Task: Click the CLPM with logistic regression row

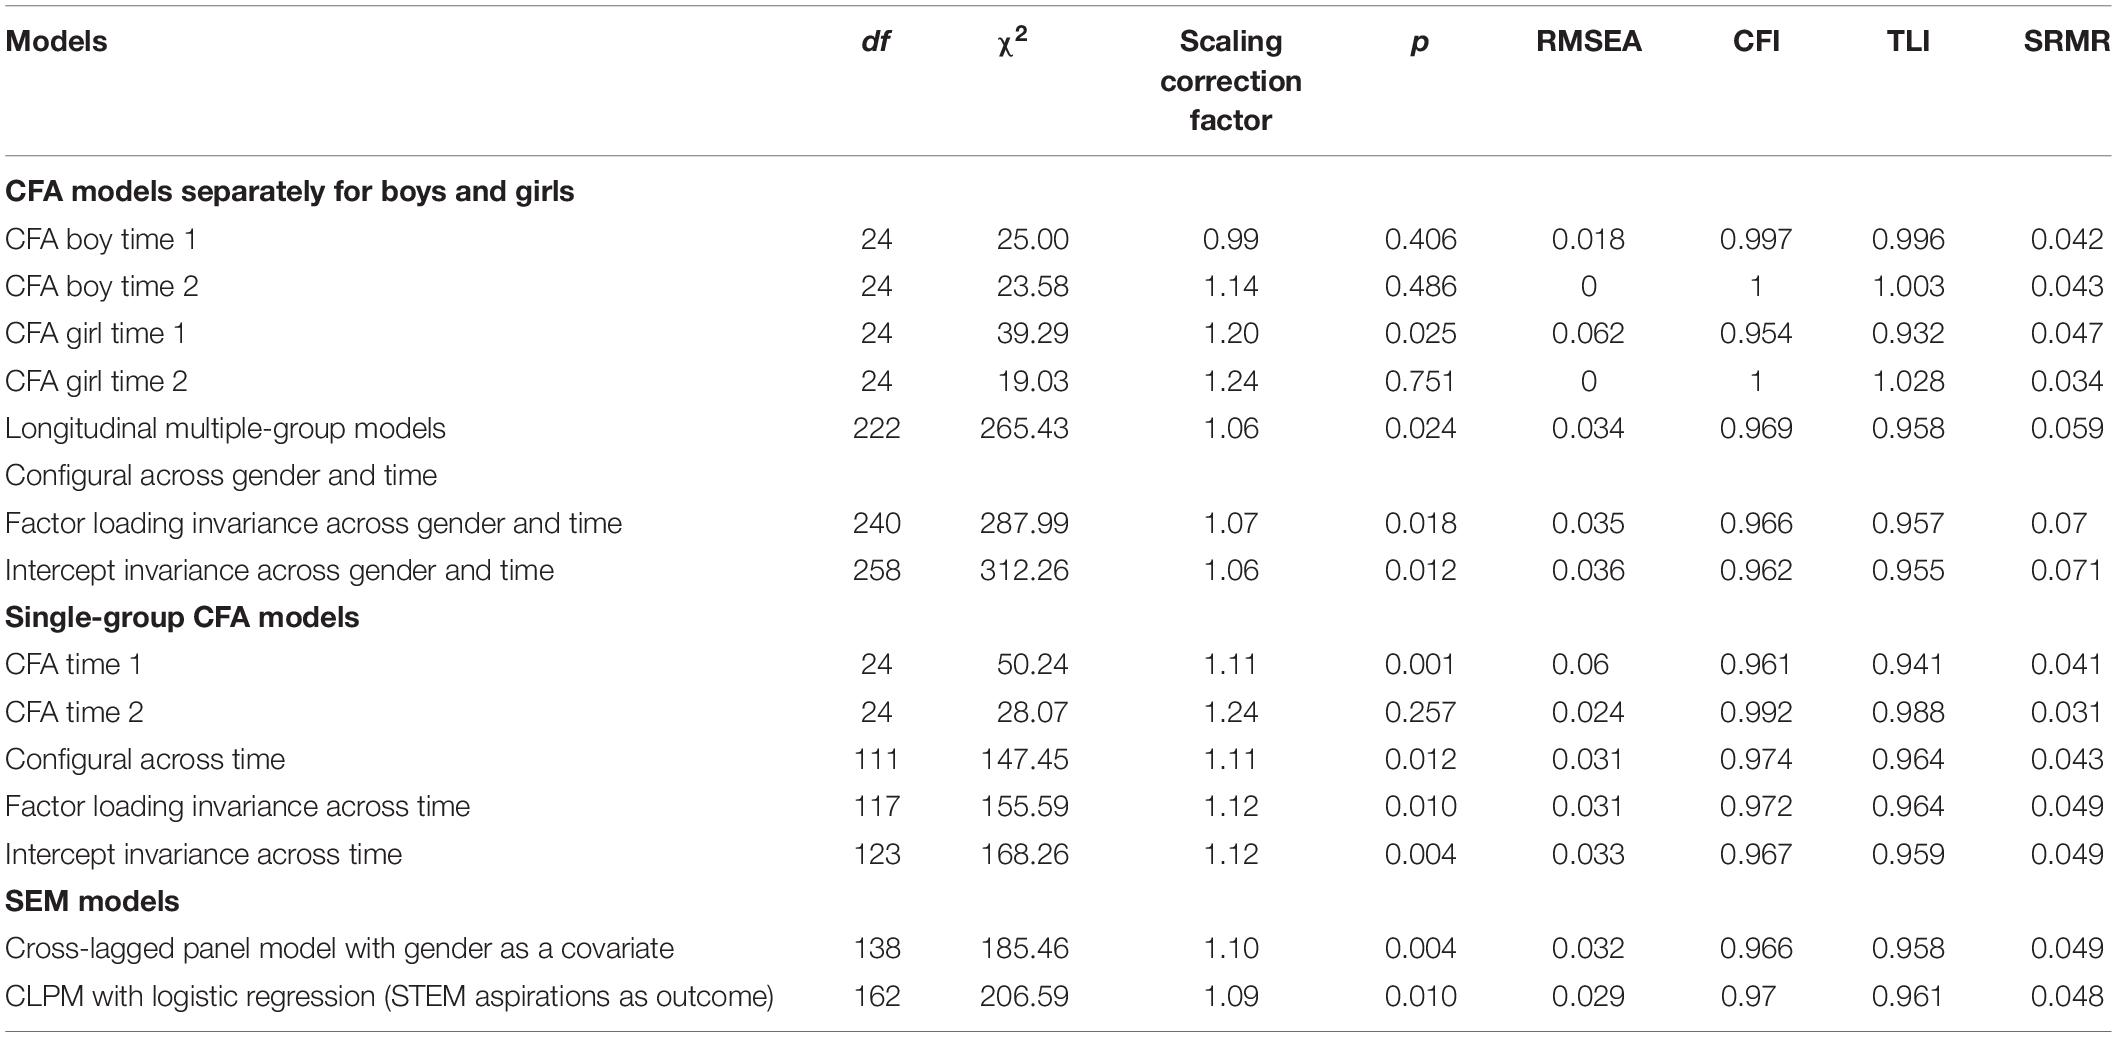Action: point(1058,996)
